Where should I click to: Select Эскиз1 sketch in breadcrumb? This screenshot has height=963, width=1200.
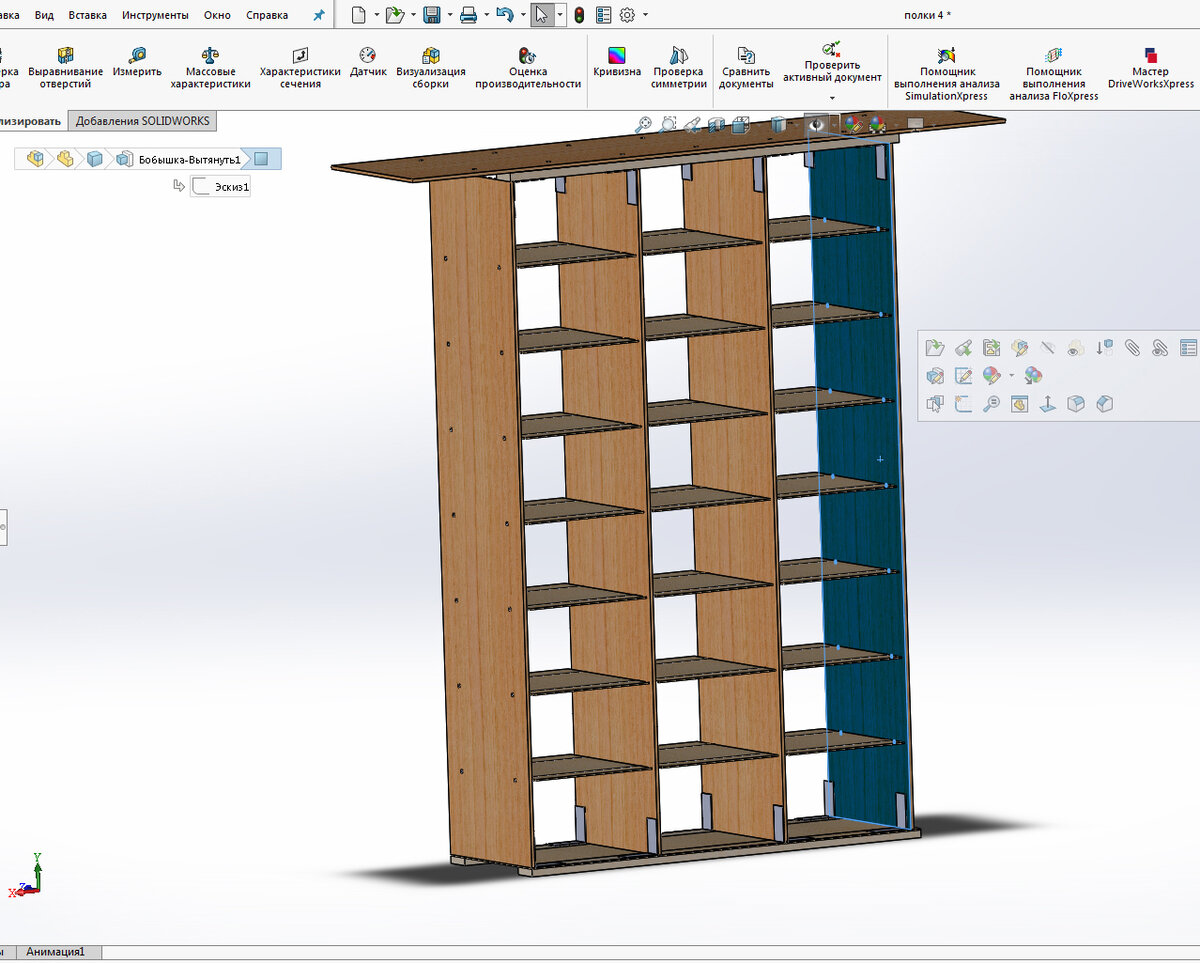(221, 186)
